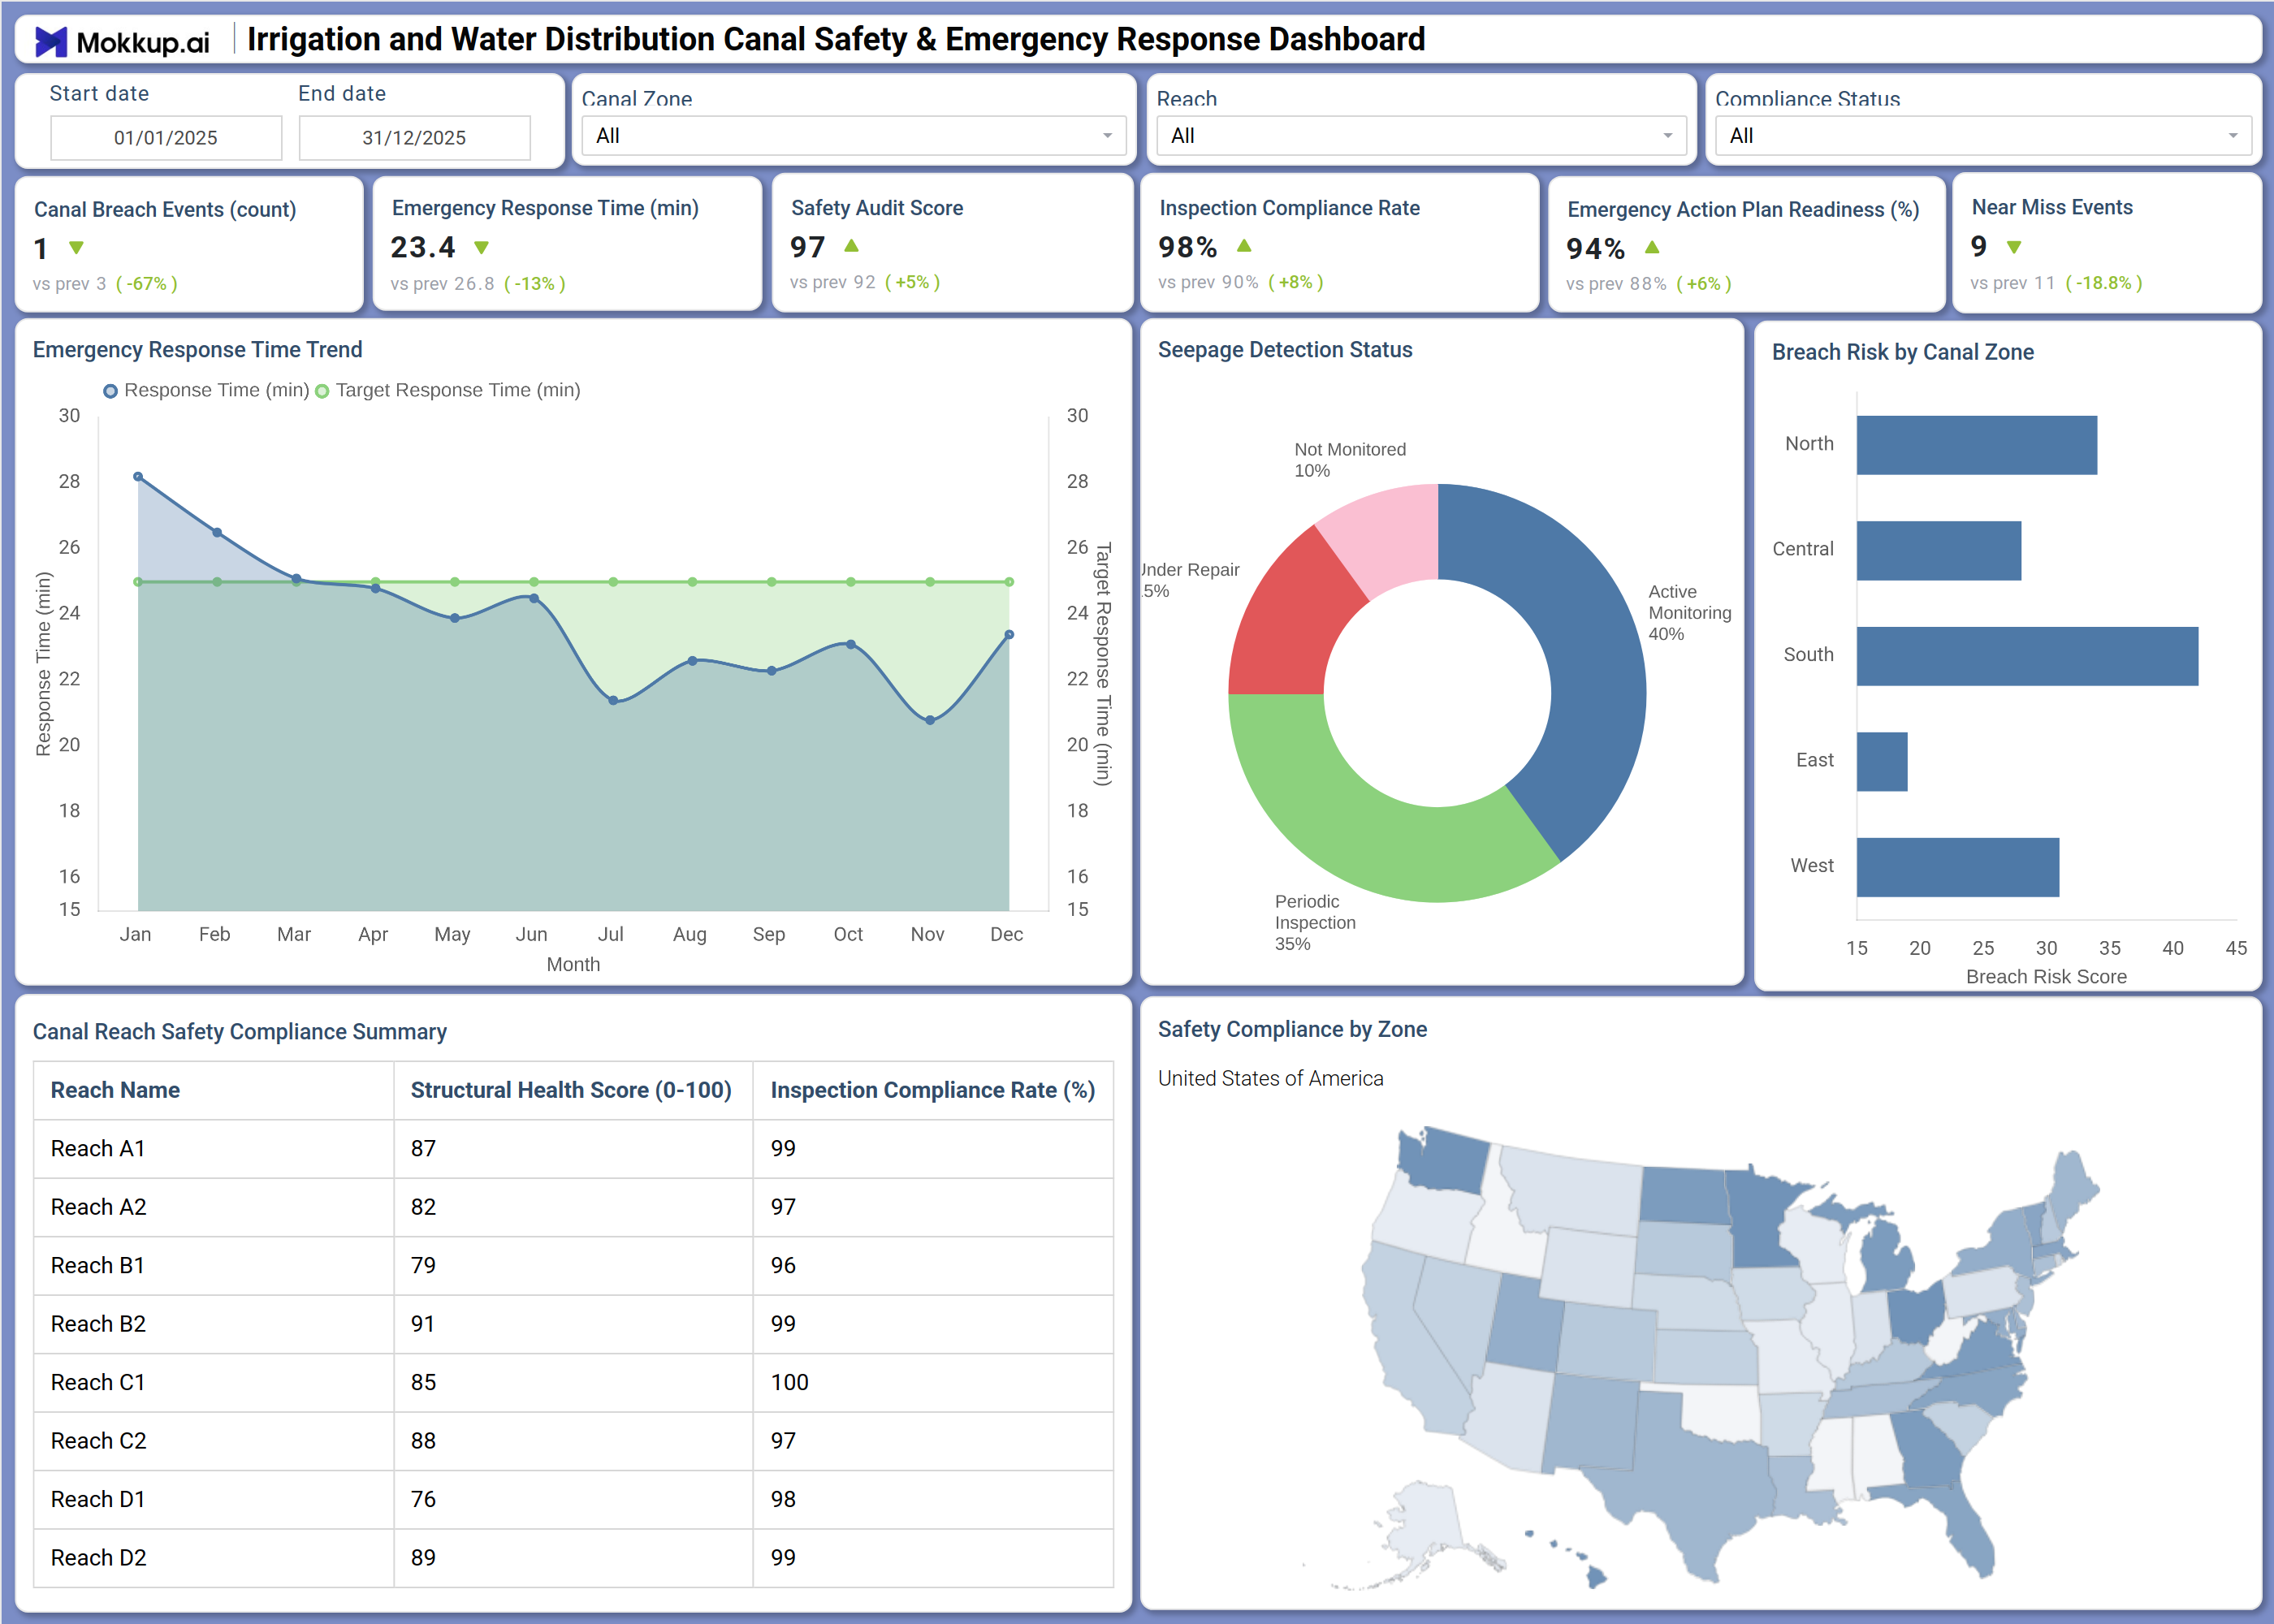Select the Reach C2 row name
This screenshot has width=2274, height=1624.
99,1441
